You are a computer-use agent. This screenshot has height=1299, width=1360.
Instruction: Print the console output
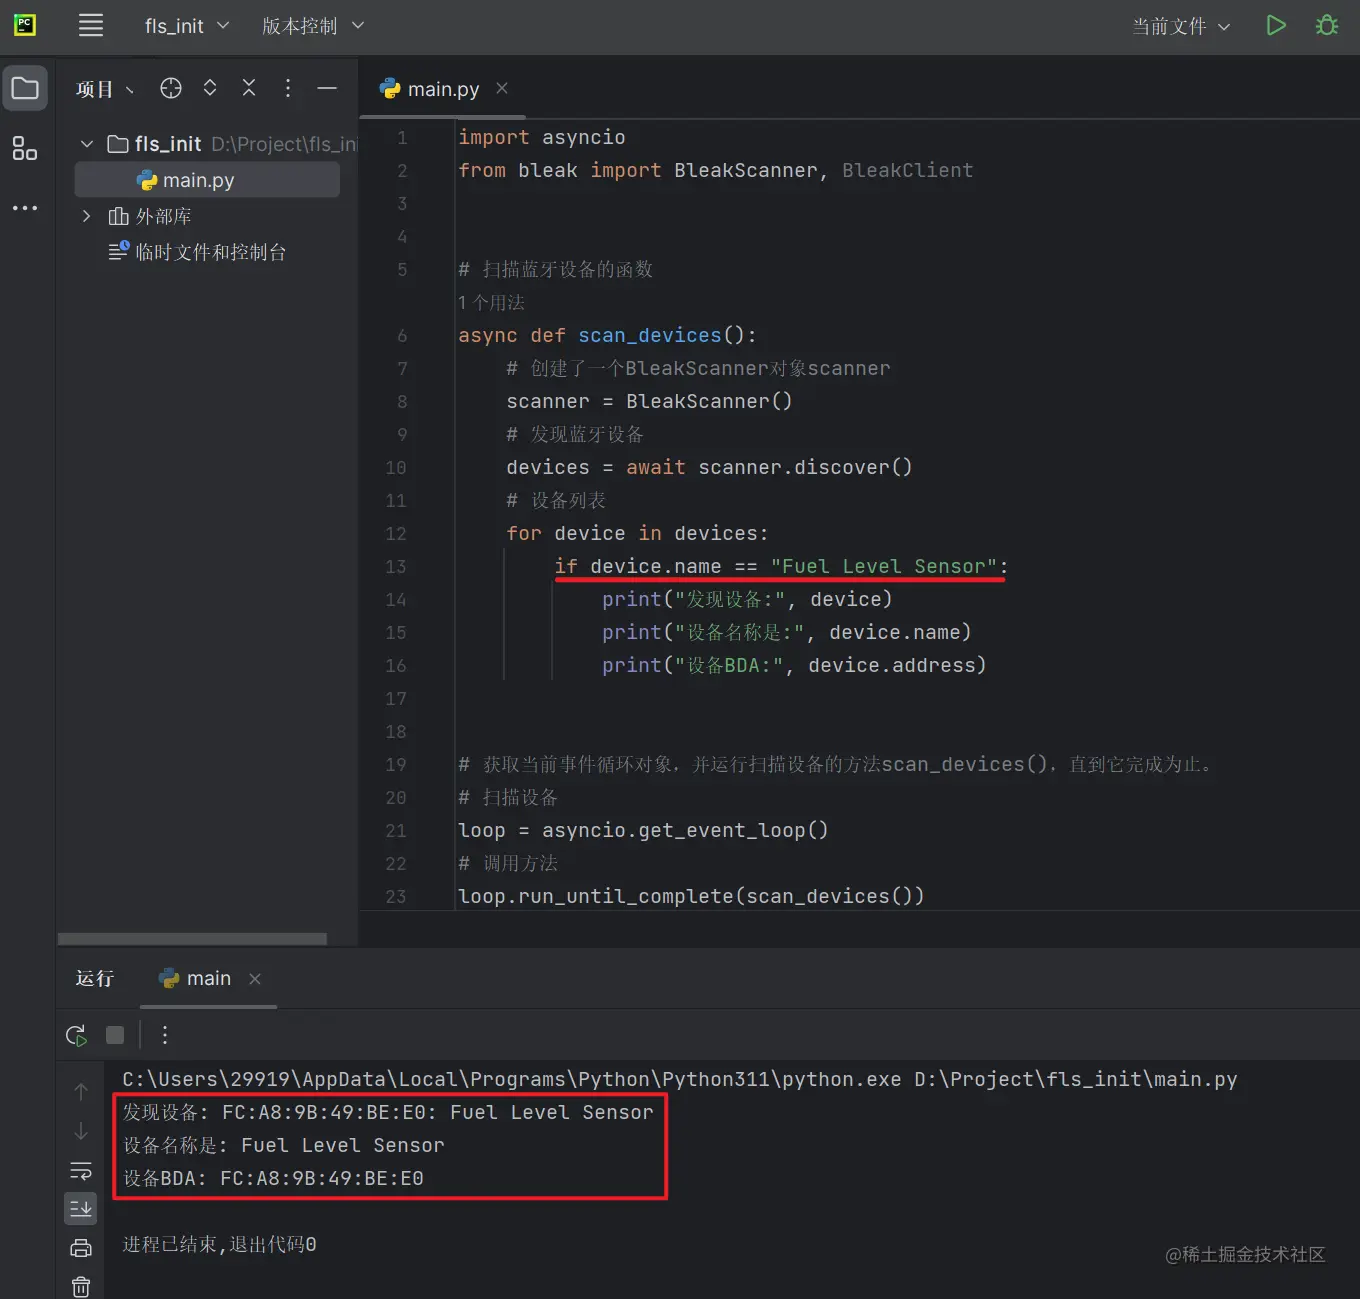point(81,1248)
